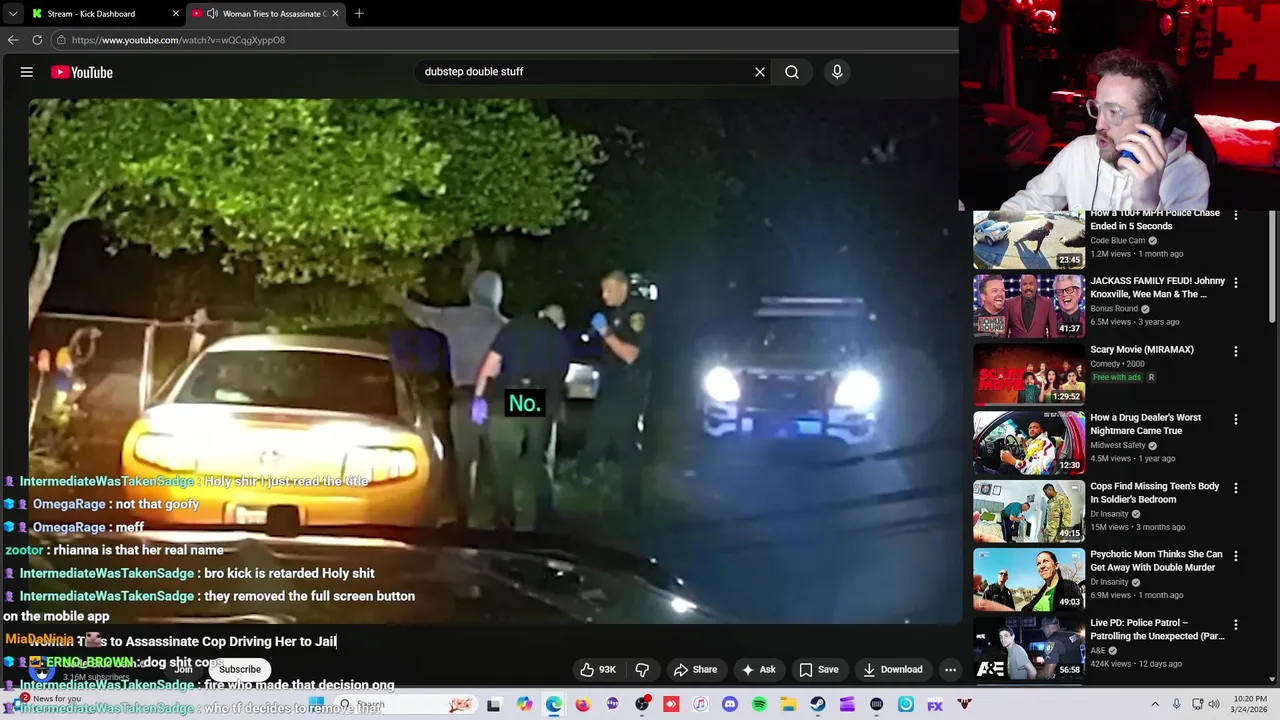This screenshot has height=720, width=1280.
Task: Click the page vertical scrollbar
Action: pos(1273,270)
